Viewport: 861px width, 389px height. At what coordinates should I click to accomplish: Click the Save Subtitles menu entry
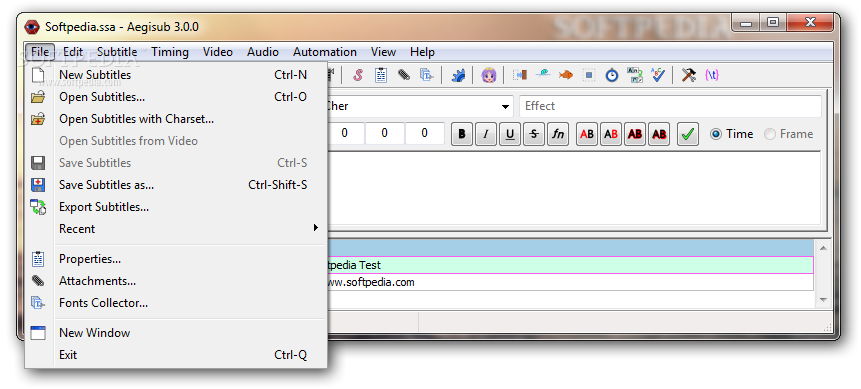(176, 163)
